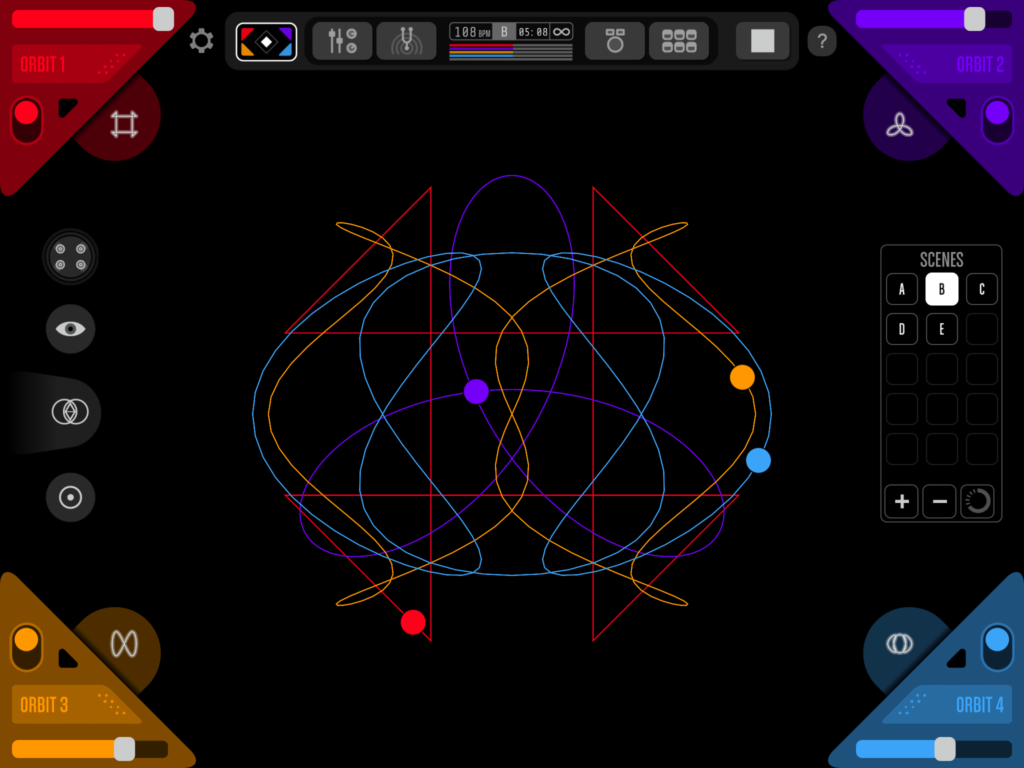This screenshot has height=768, width=1024.
Task: Select the four-color orbit view icon
Action: [x=266, y=41]
